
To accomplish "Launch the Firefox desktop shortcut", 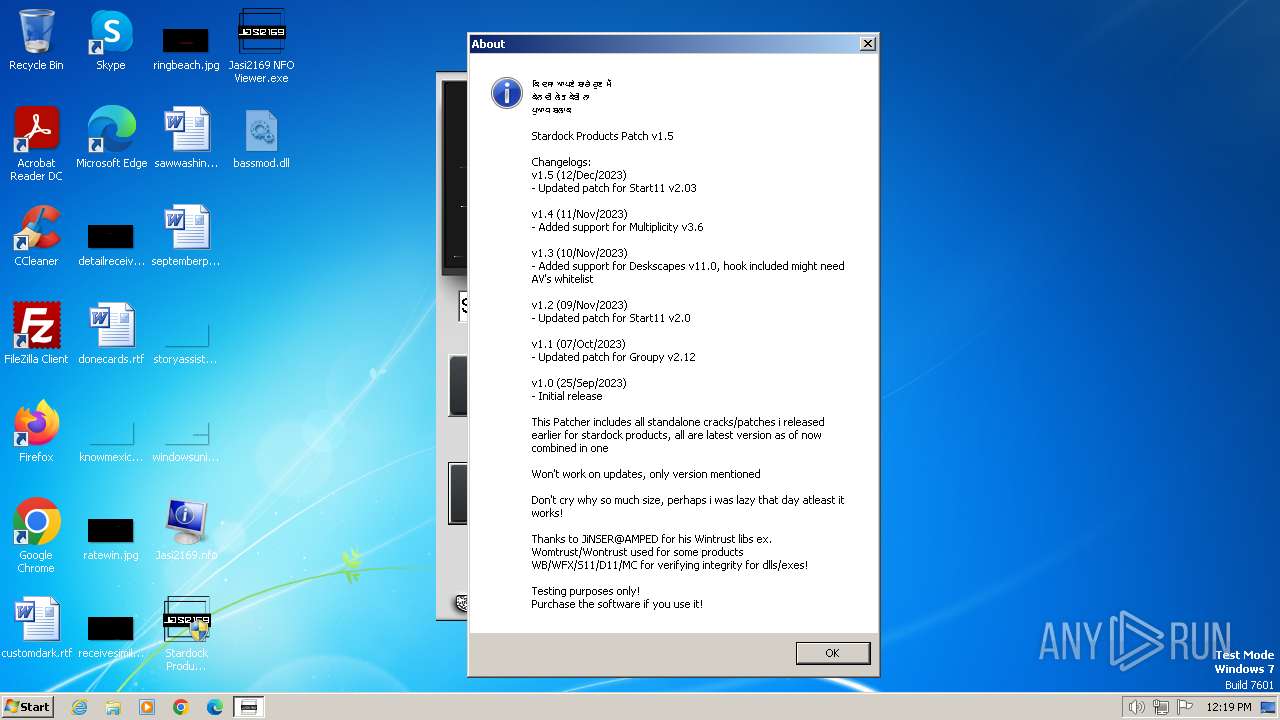I will point(36,432).
